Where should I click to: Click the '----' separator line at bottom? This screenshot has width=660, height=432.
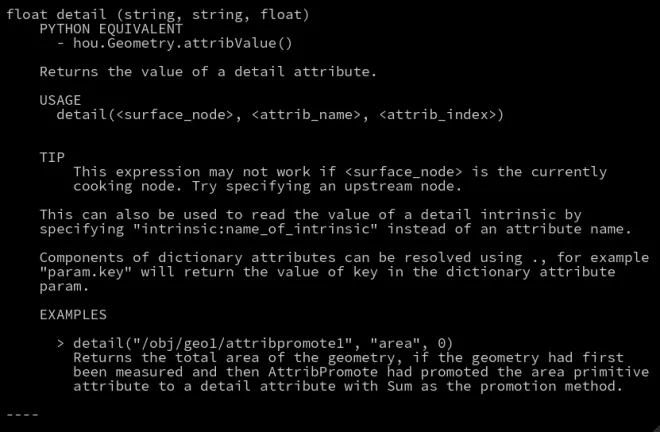[x=22, y=415]
